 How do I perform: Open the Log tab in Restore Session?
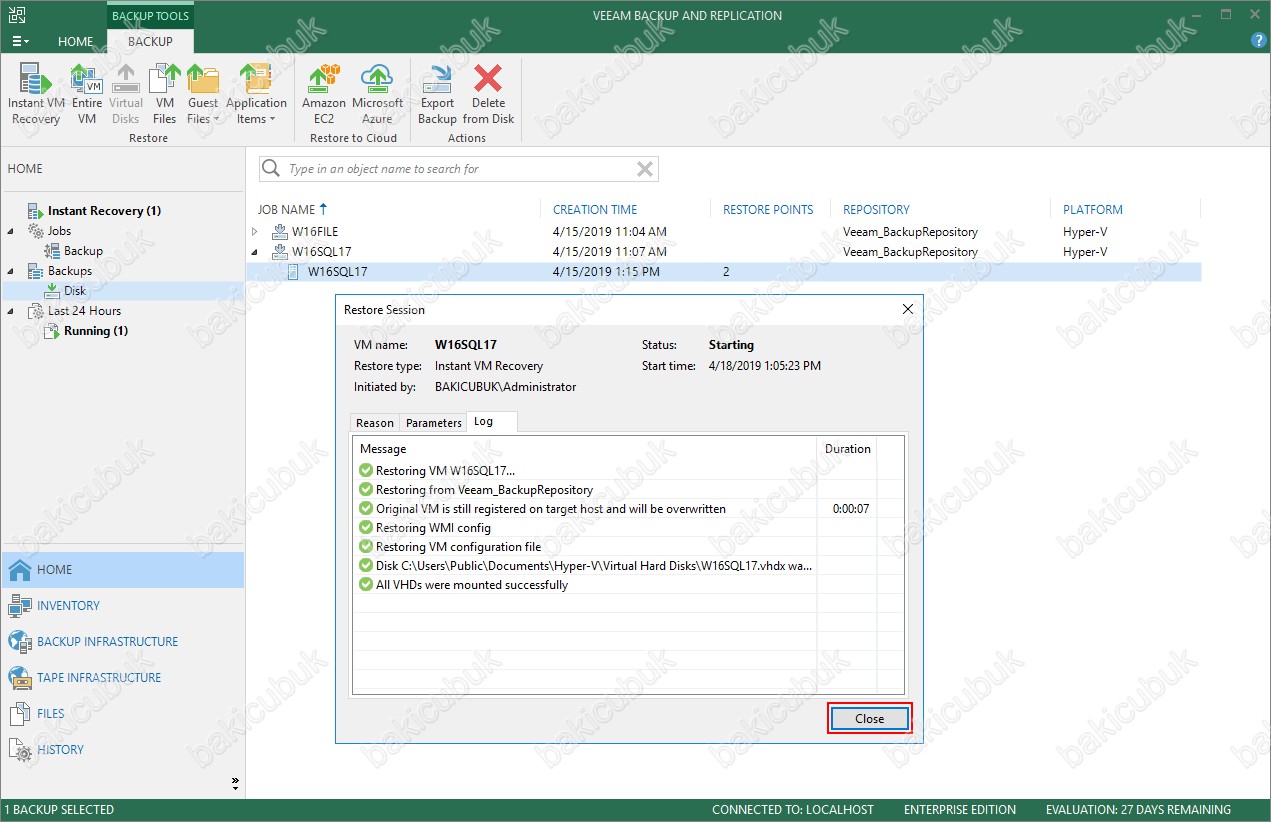click(x=484, y=422)
